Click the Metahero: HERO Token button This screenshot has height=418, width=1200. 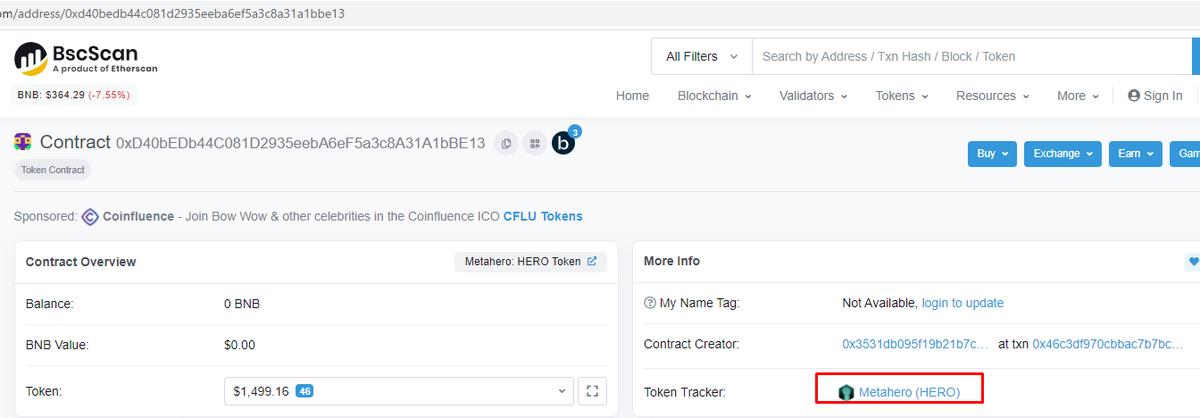530,262
